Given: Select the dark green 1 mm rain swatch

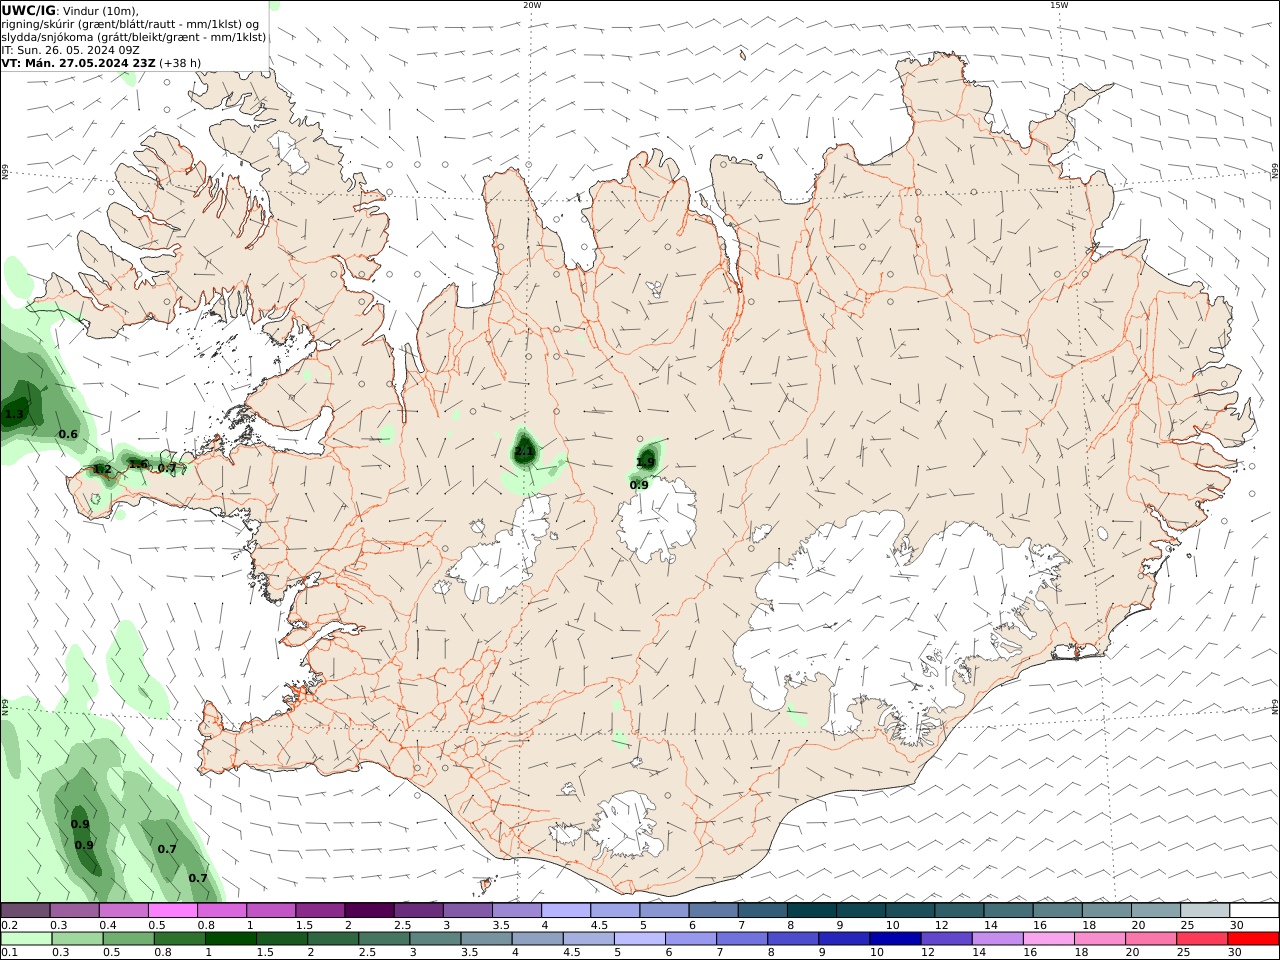Looking at the screenshot, I should (230, 939).
